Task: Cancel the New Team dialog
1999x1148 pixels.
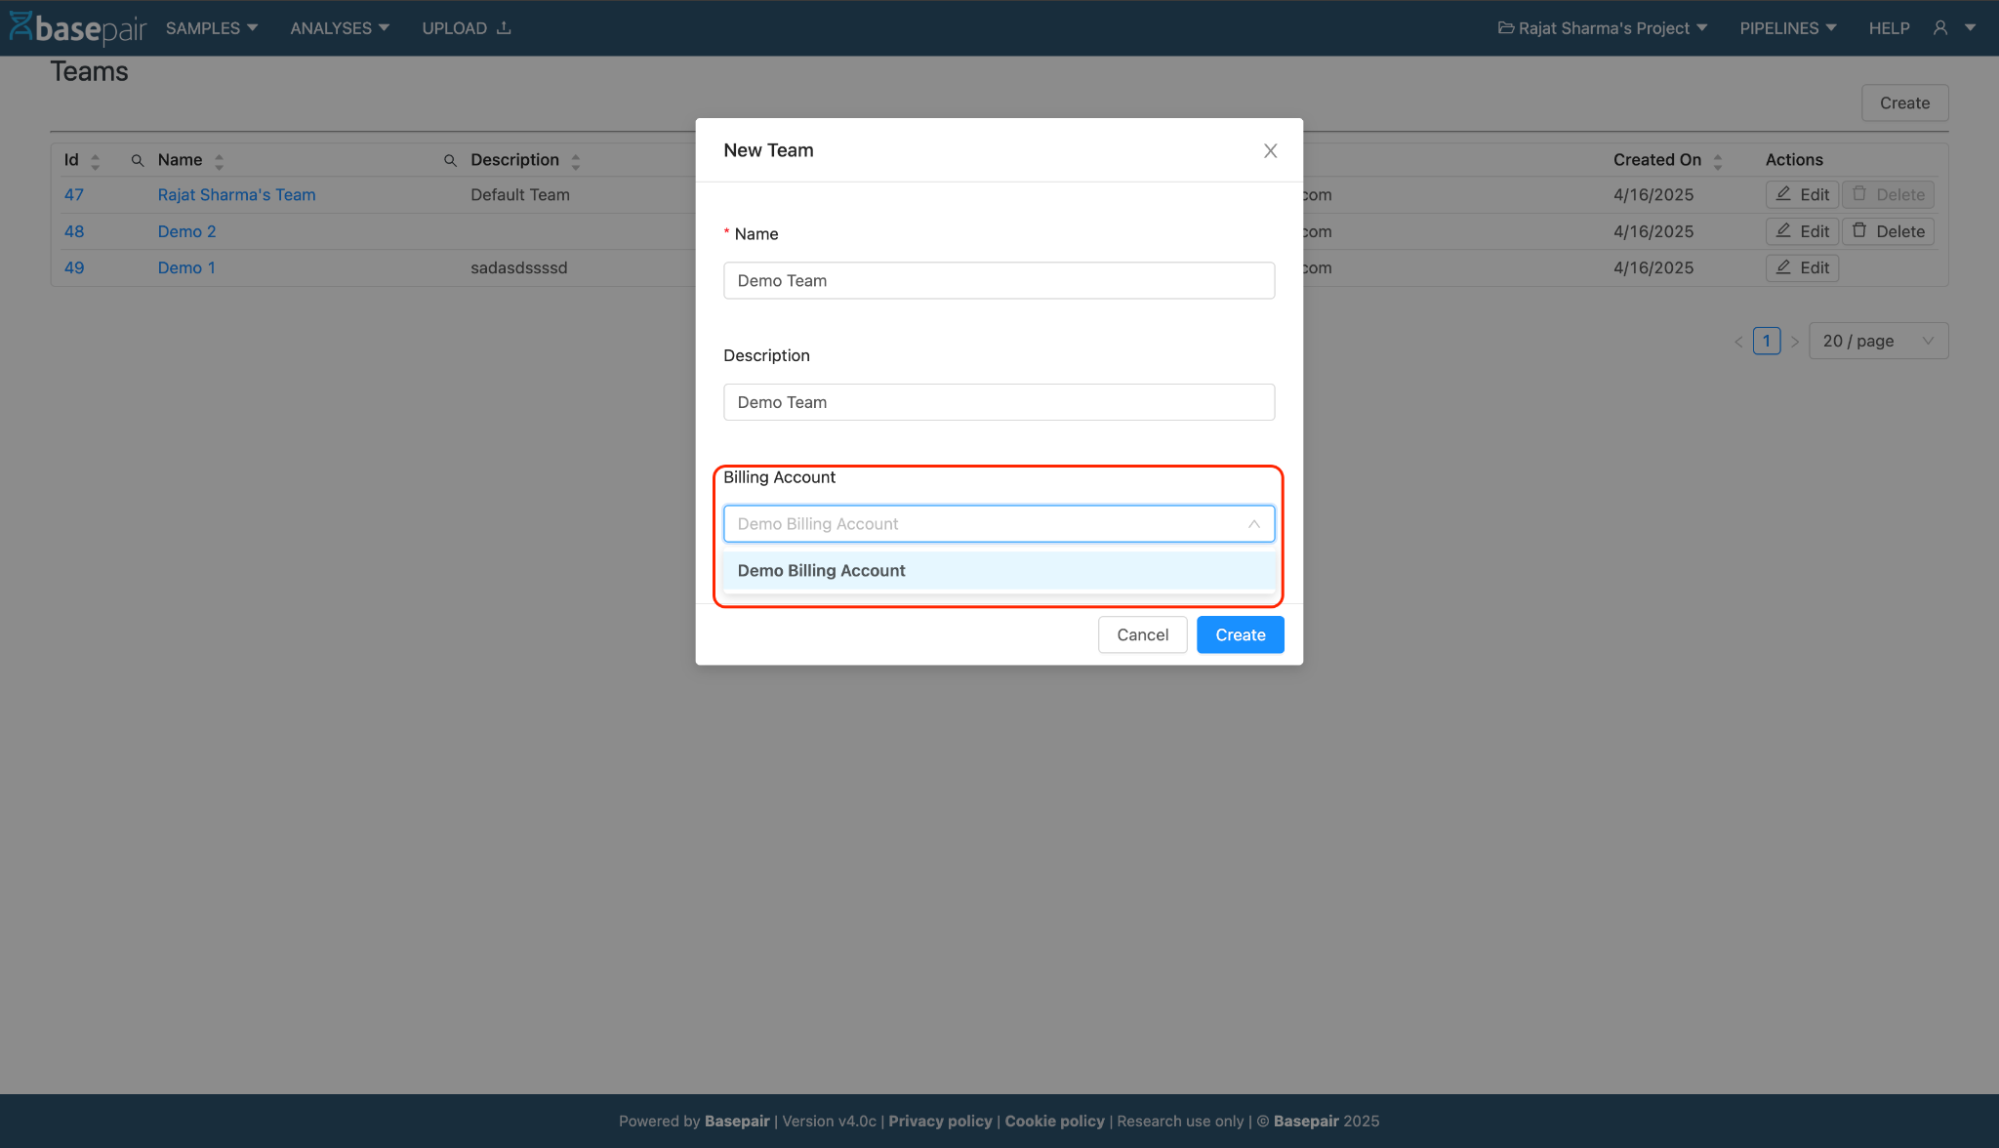Action: pos(1141,635)
